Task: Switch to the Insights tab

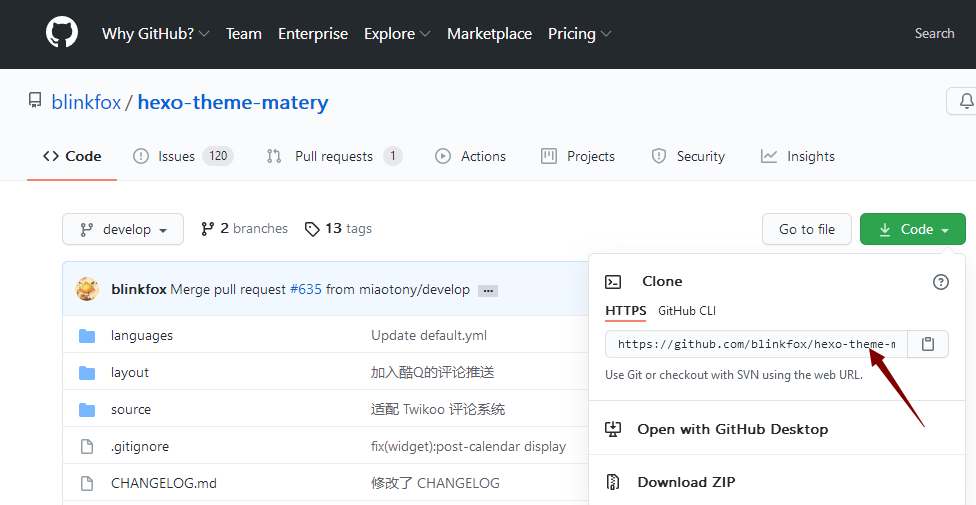Action: pyautogui.click(x=798, y=156)
